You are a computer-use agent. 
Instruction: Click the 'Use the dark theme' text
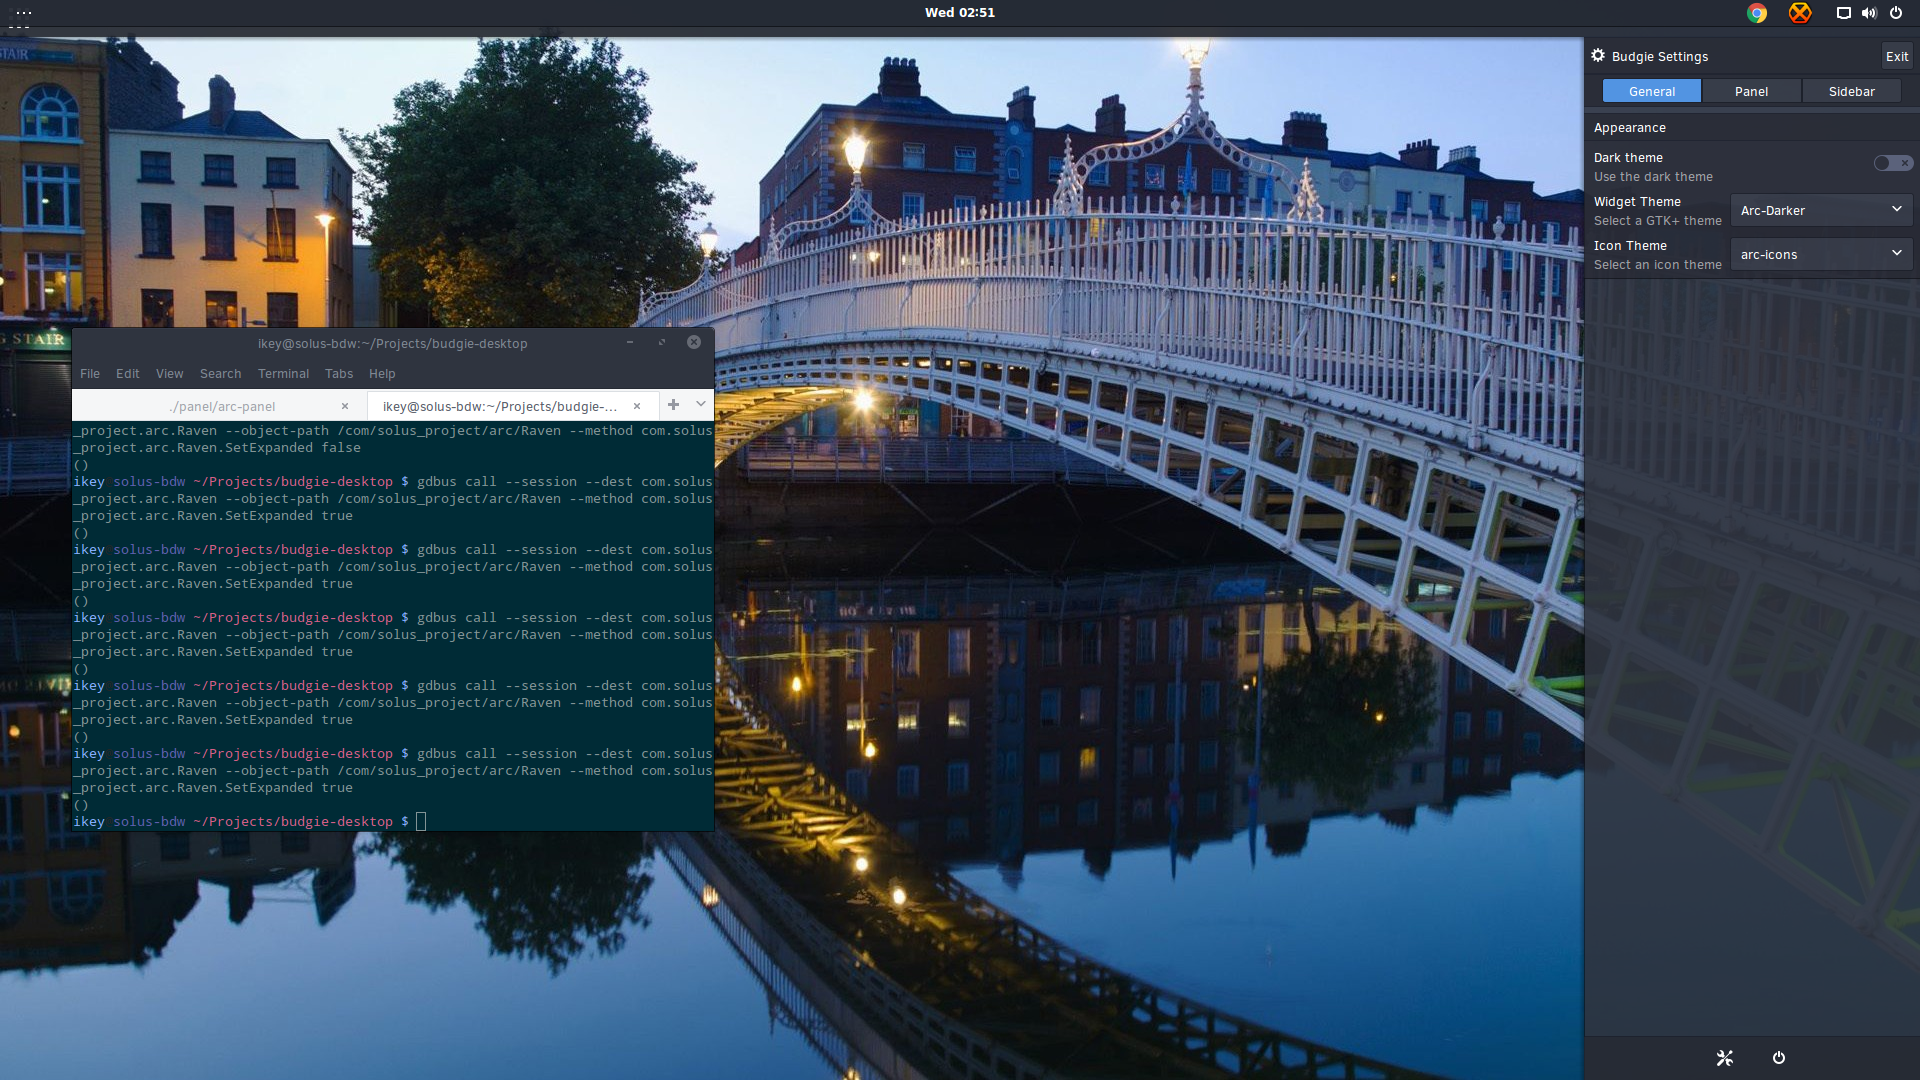point(1653,177)
